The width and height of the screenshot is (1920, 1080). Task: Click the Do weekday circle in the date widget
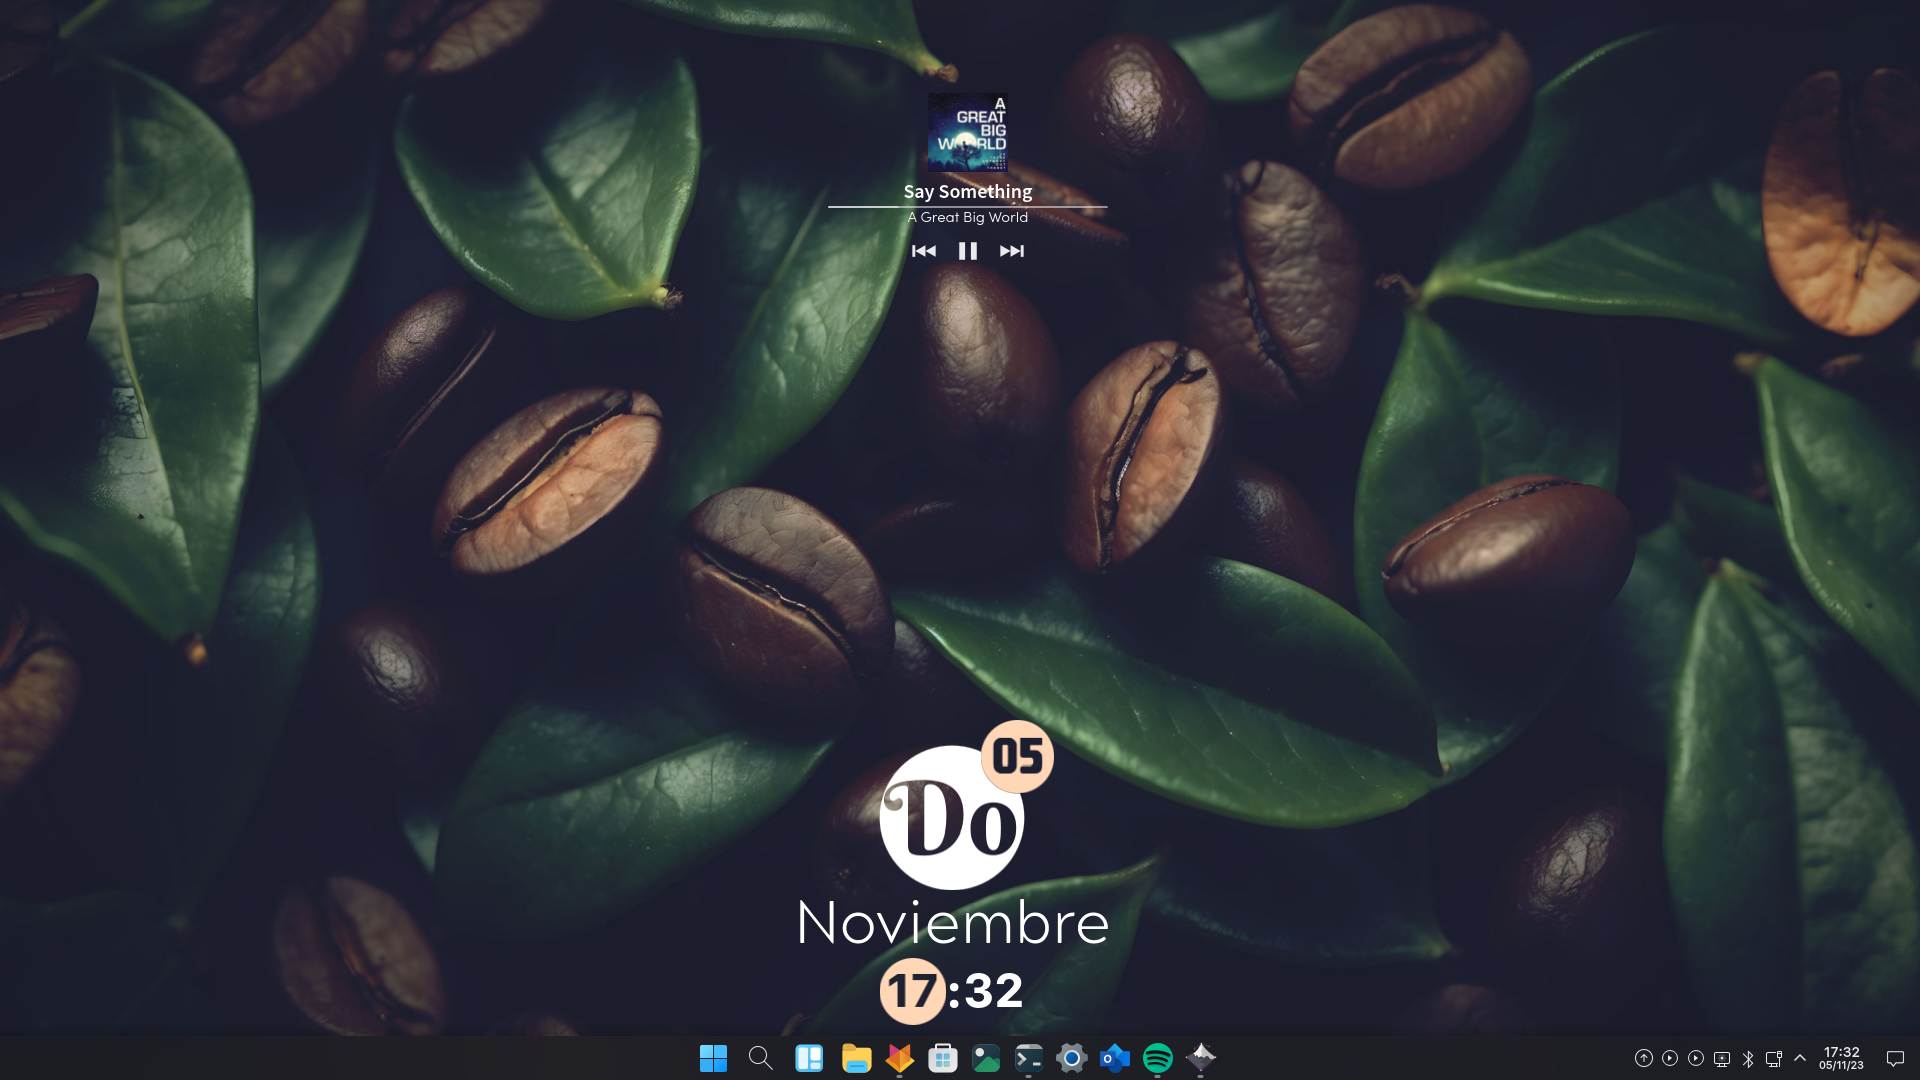click(951, 818)
